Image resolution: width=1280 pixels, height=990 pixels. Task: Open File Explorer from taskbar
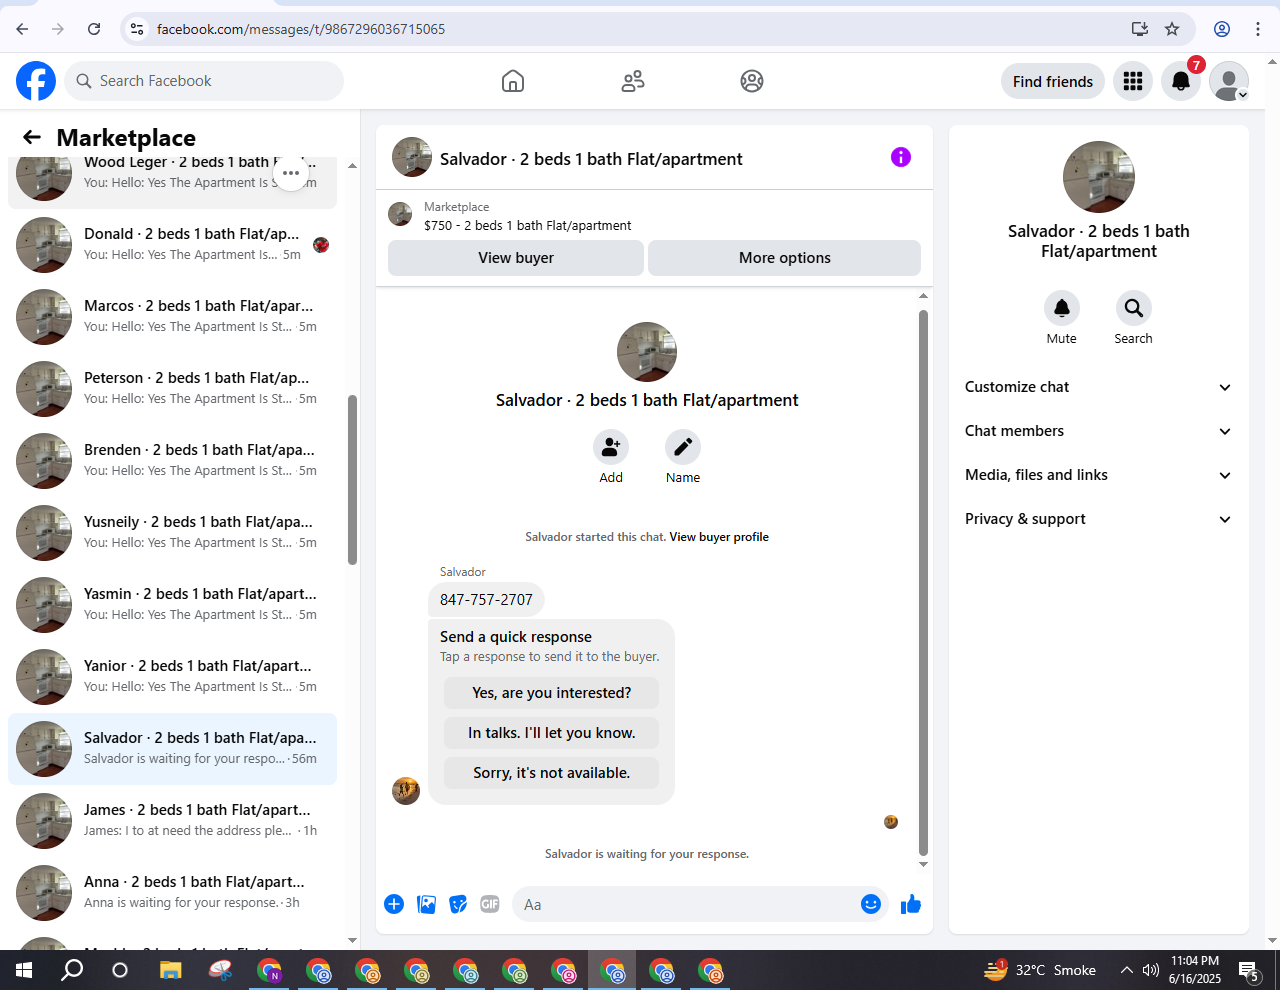pyautogui.click(x=171, y=970)
